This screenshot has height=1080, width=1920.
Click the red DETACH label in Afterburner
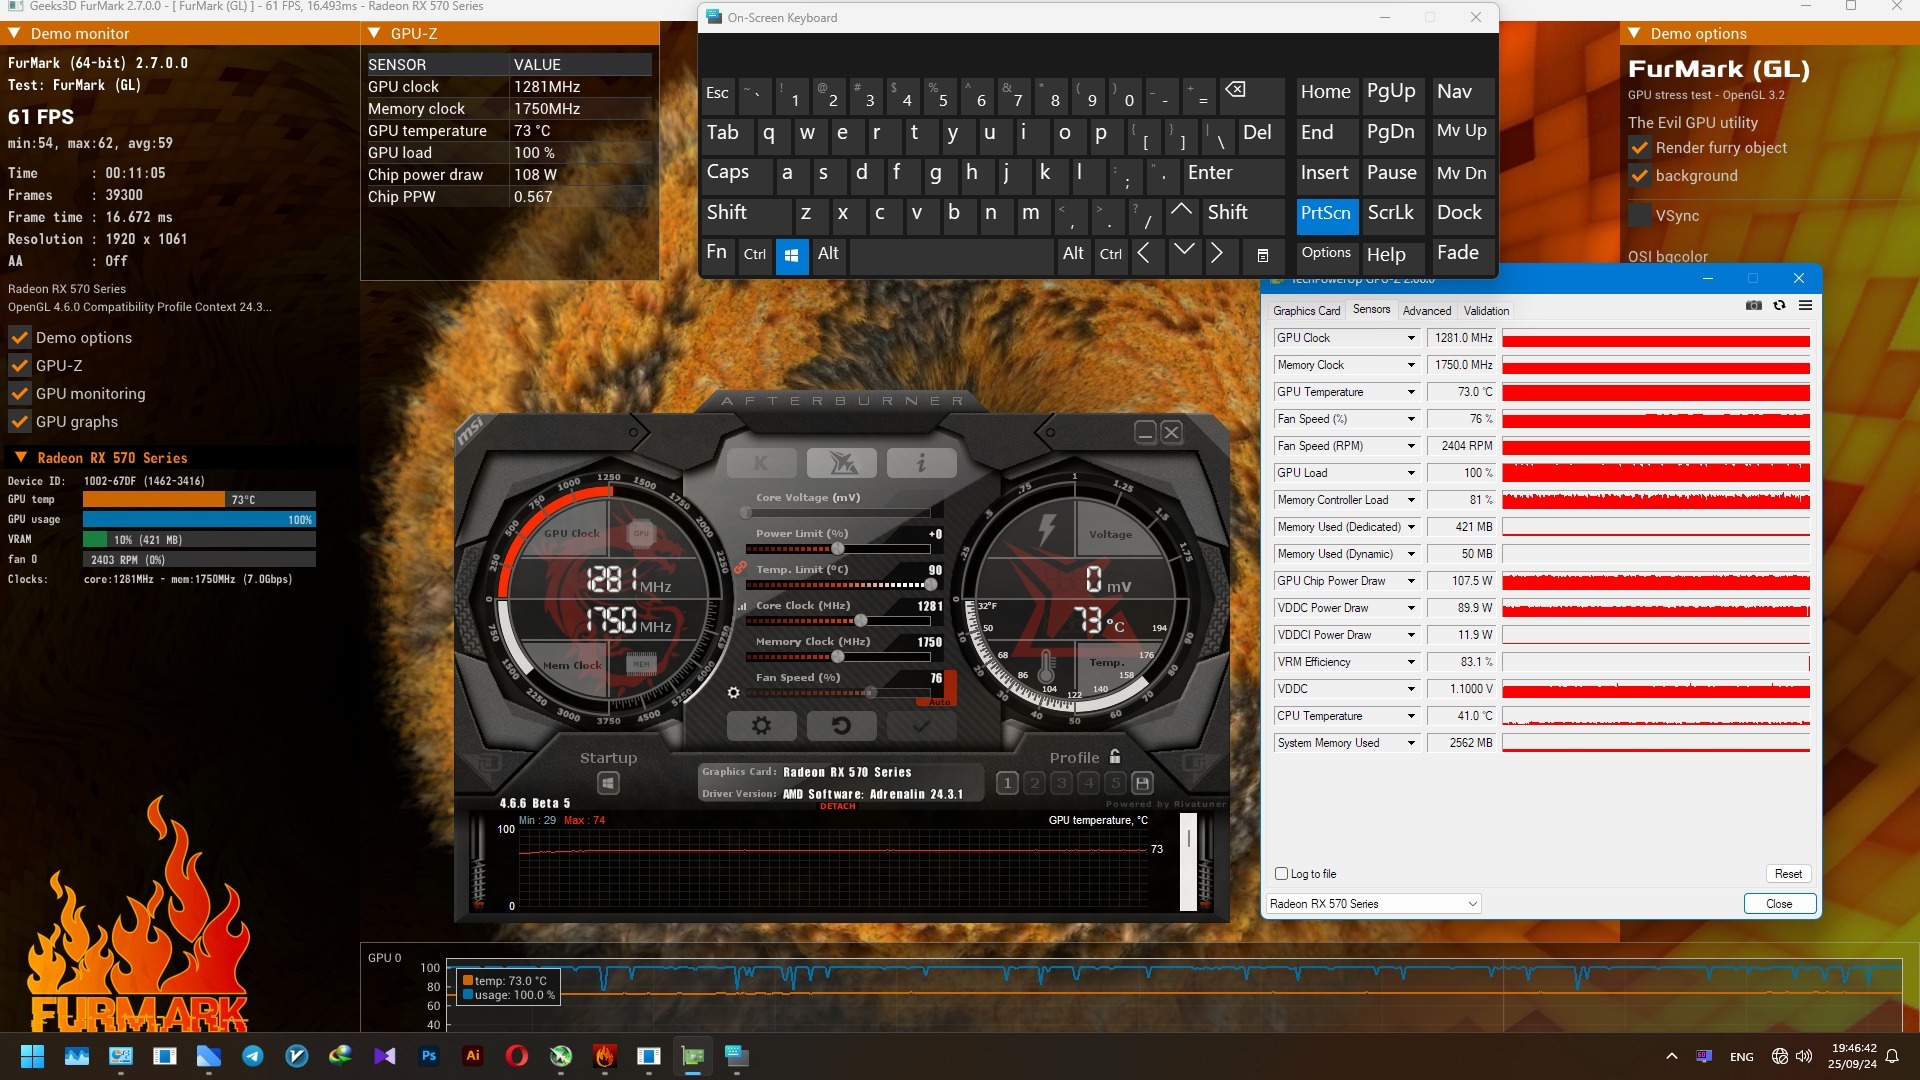click(838, 806)
